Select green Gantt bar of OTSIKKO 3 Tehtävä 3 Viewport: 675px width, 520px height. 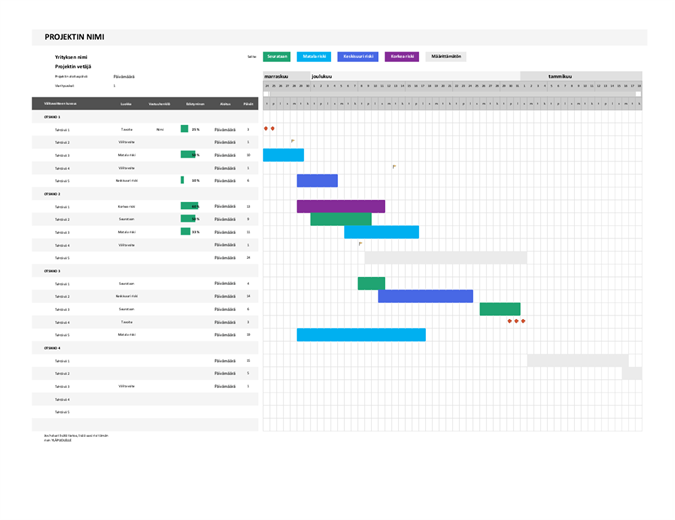[500, 309]
